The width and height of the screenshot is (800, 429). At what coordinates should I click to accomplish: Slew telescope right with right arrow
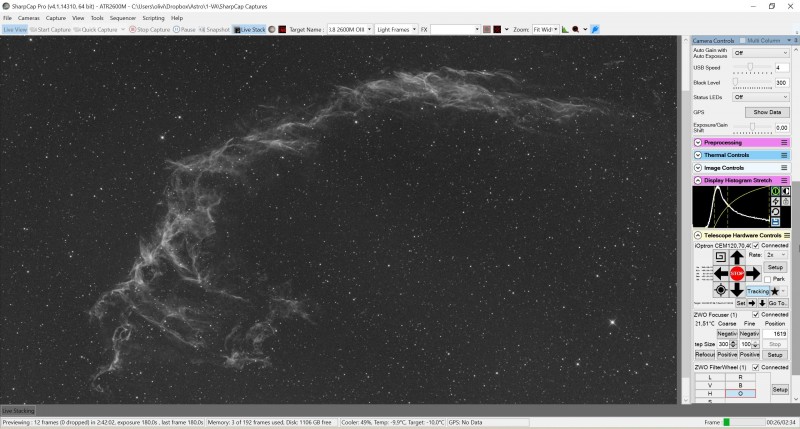pyautogui.click(x=753, y=273)
